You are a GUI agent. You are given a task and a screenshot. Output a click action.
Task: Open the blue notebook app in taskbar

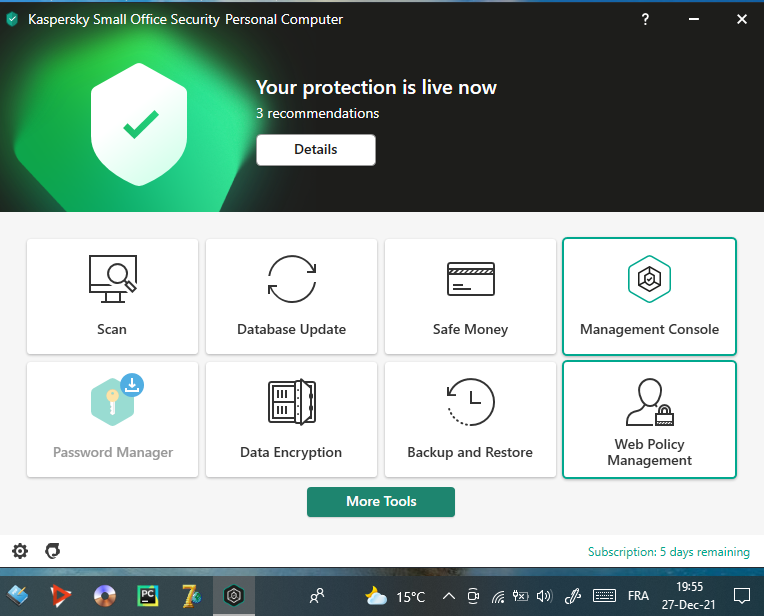[x=18, y=596]
